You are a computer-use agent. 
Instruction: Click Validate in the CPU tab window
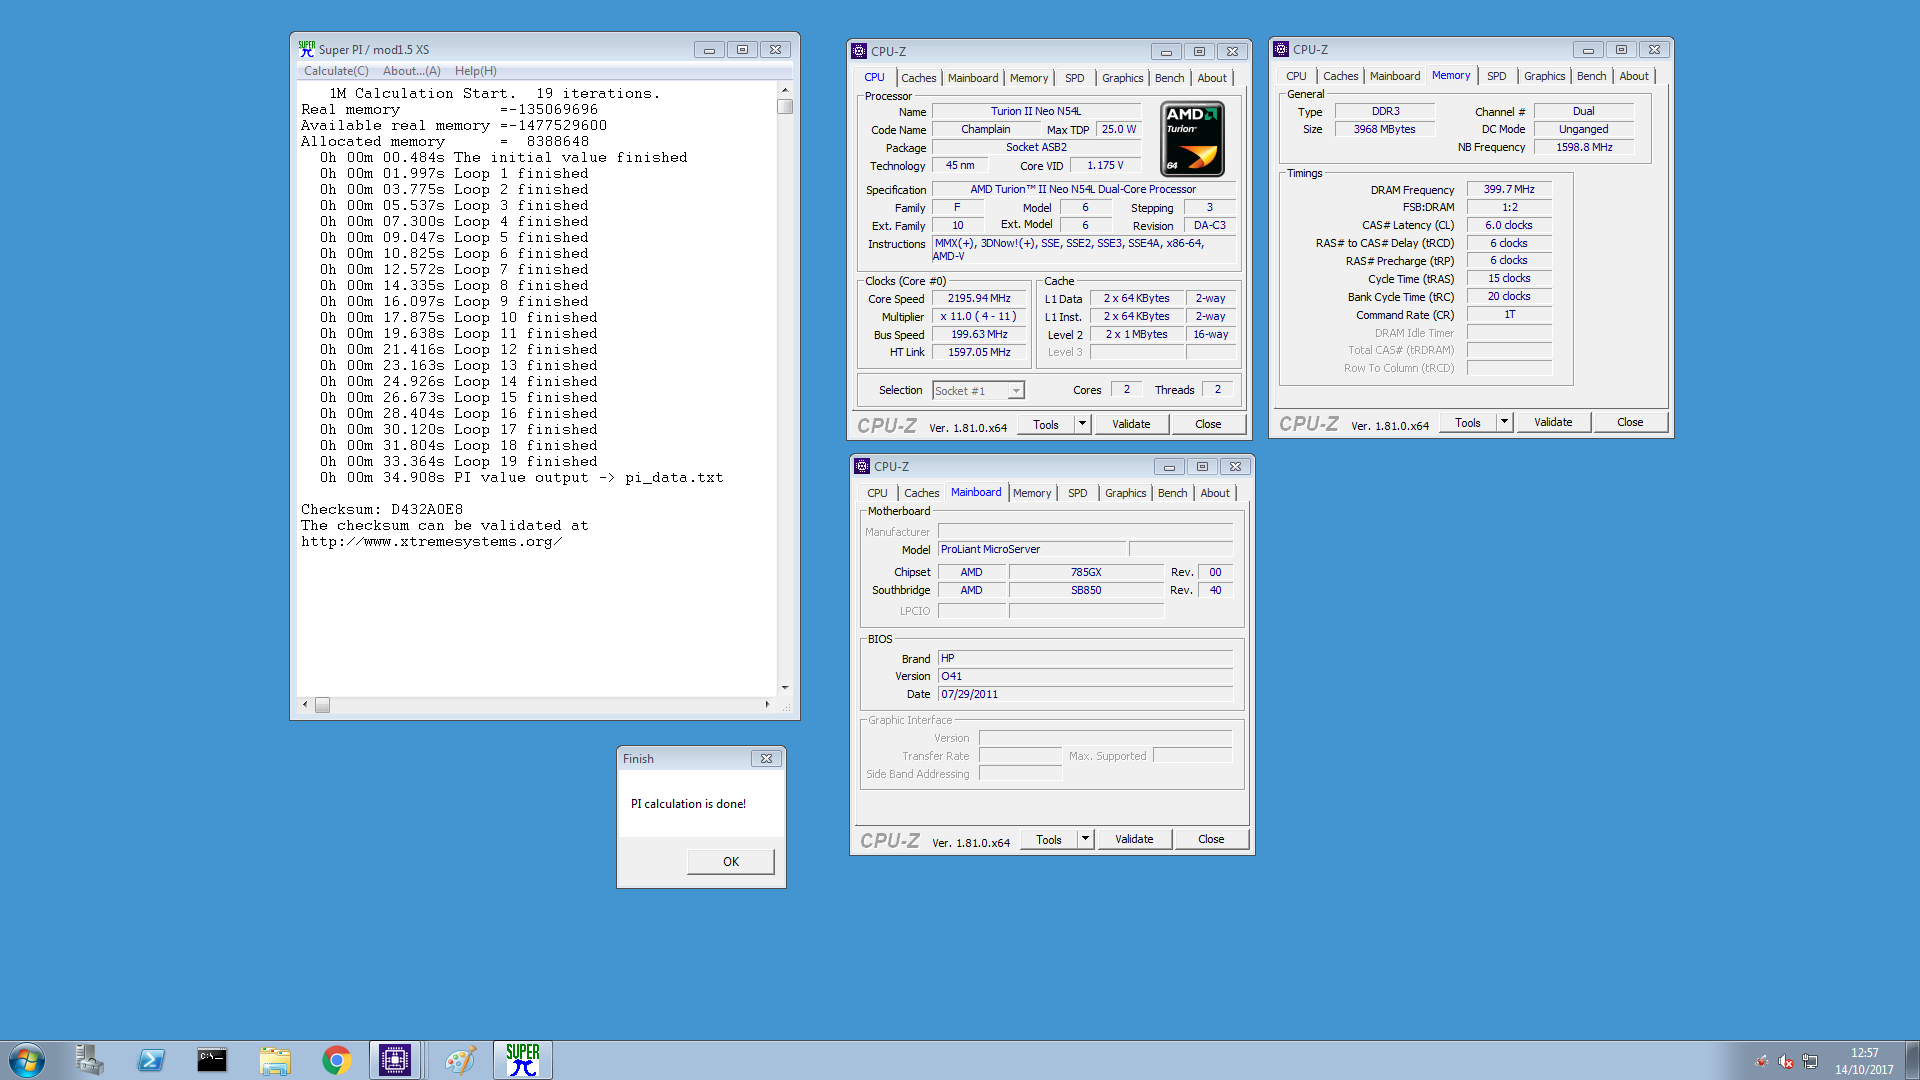pyautogui.click(x=1131, y=424)
